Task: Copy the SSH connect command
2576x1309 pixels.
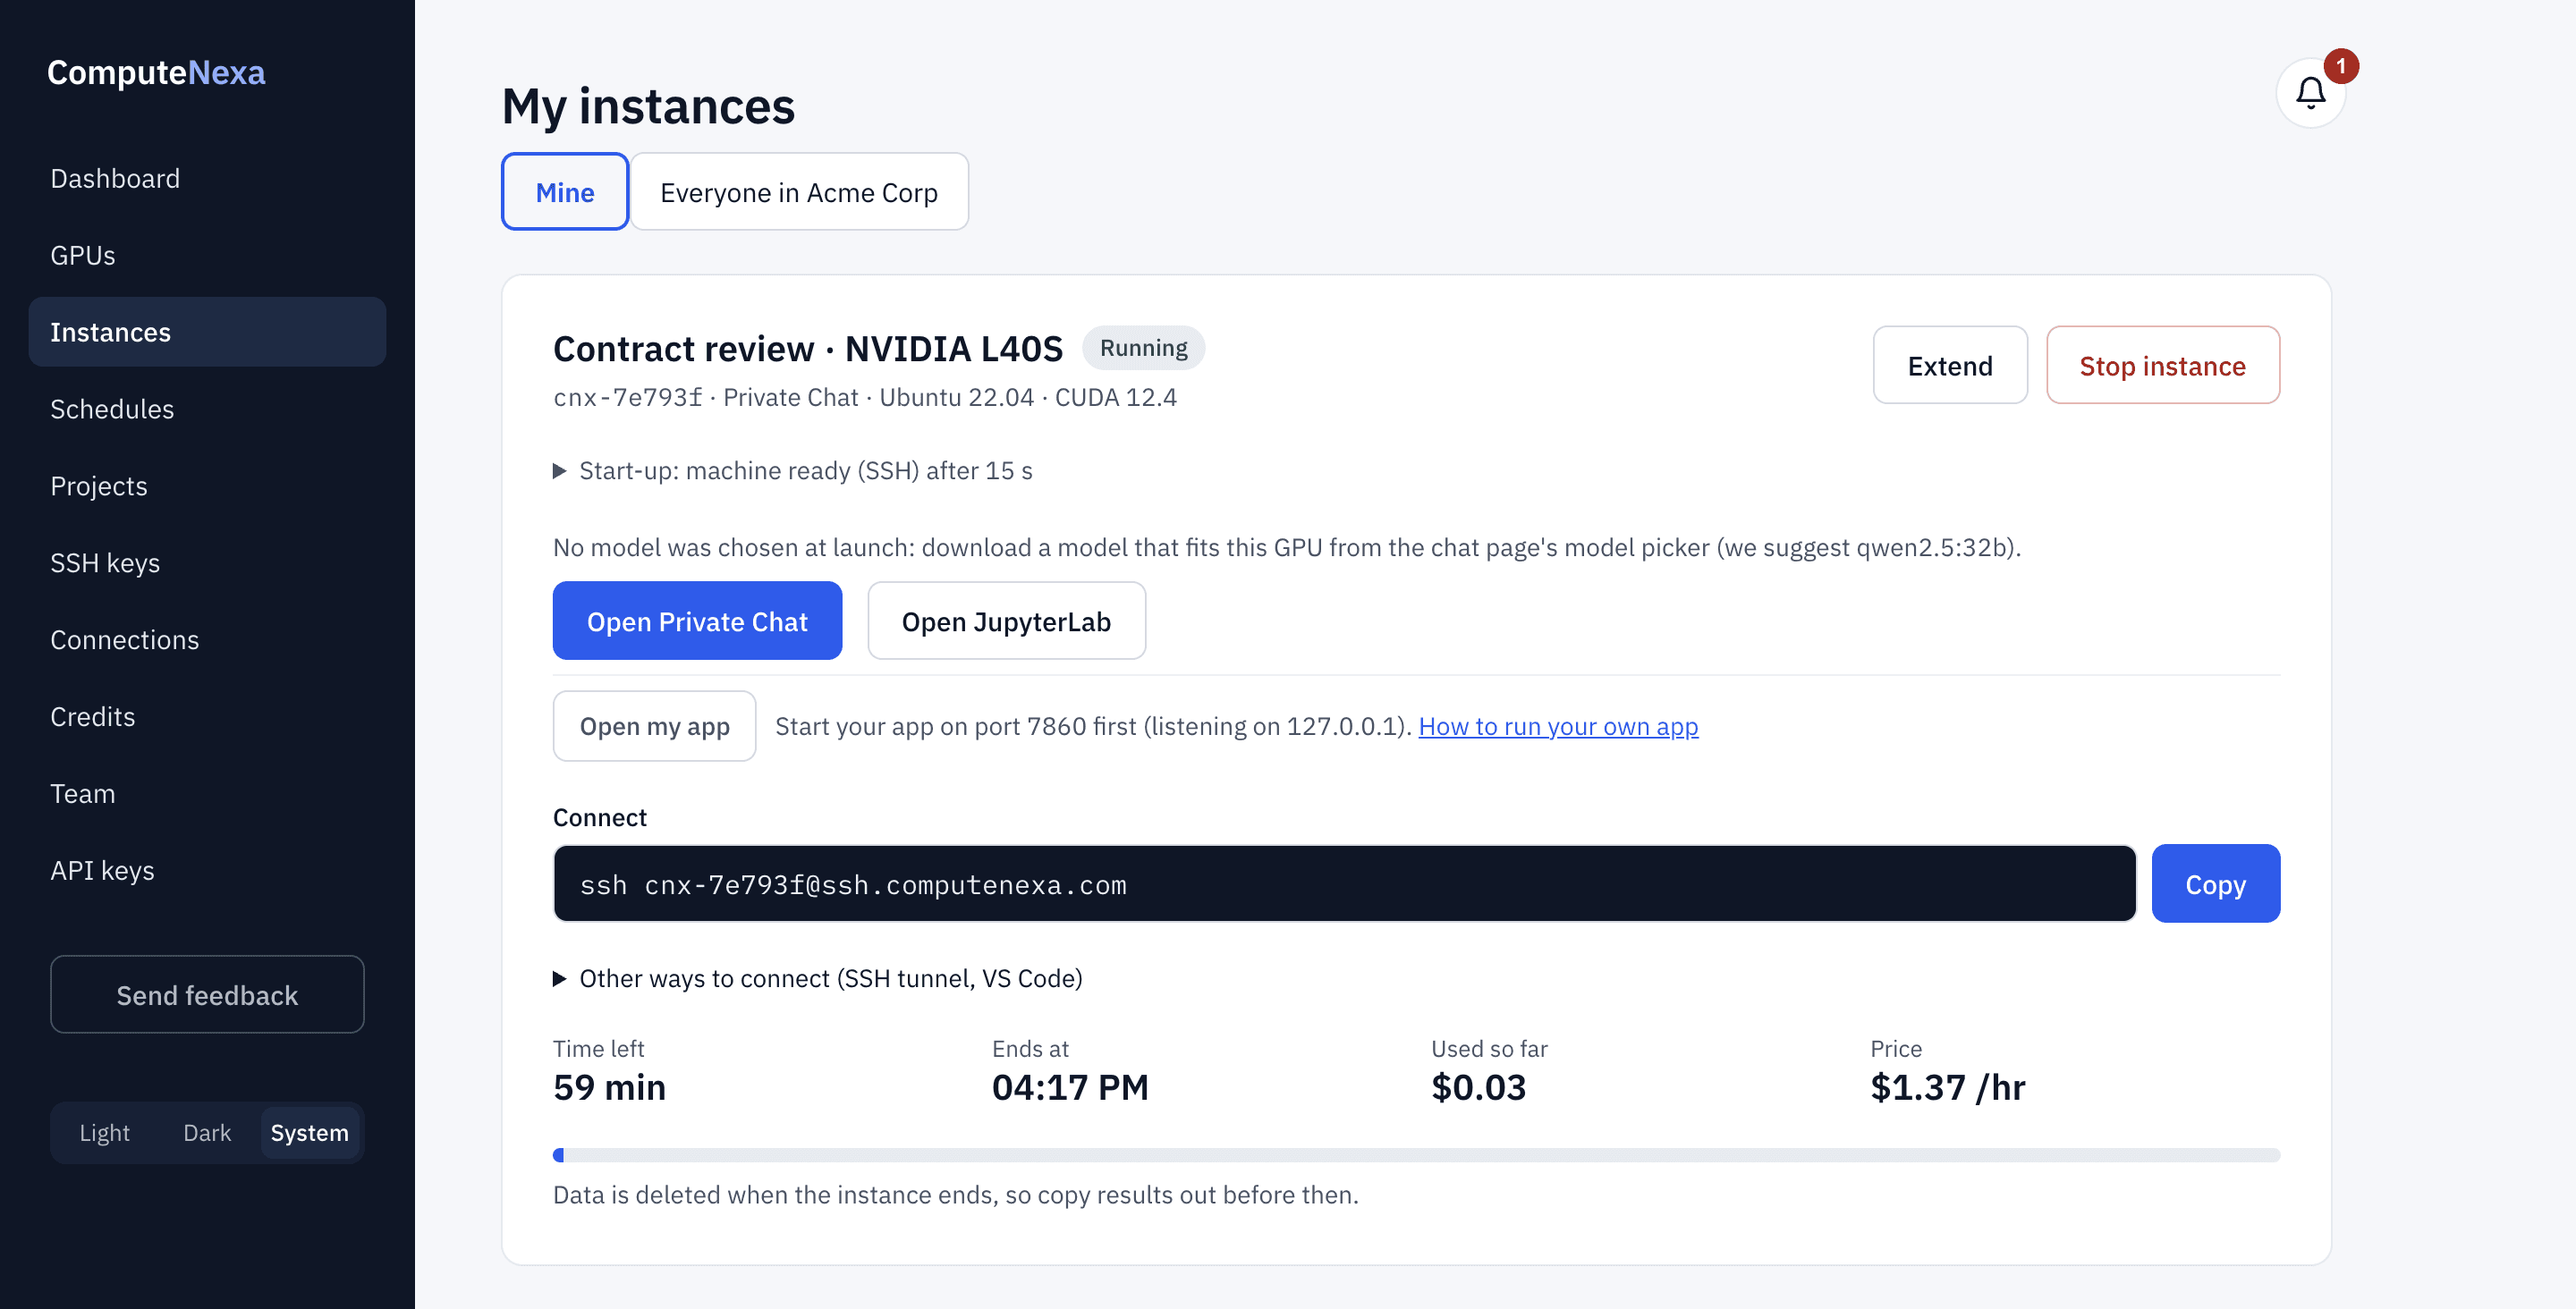Action: [x=2215, y=884]
